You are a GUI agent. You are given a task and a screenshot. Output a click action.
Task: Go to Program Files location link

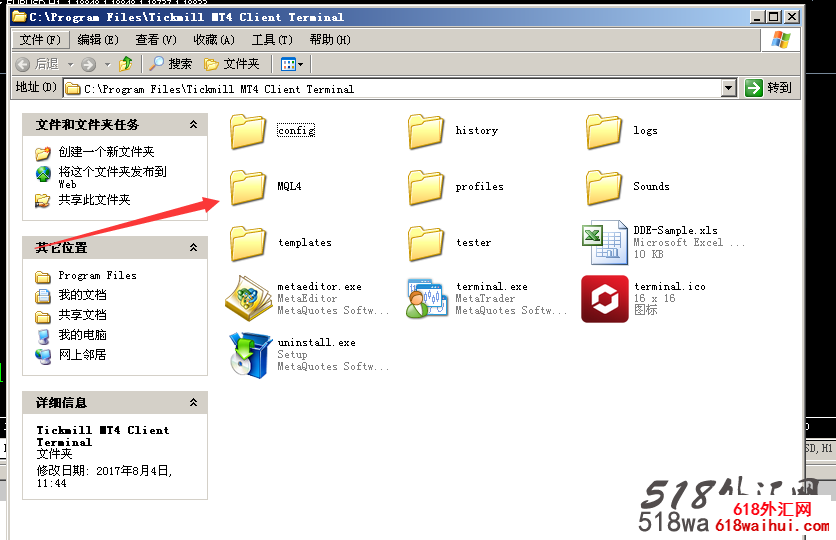(97, 276)
